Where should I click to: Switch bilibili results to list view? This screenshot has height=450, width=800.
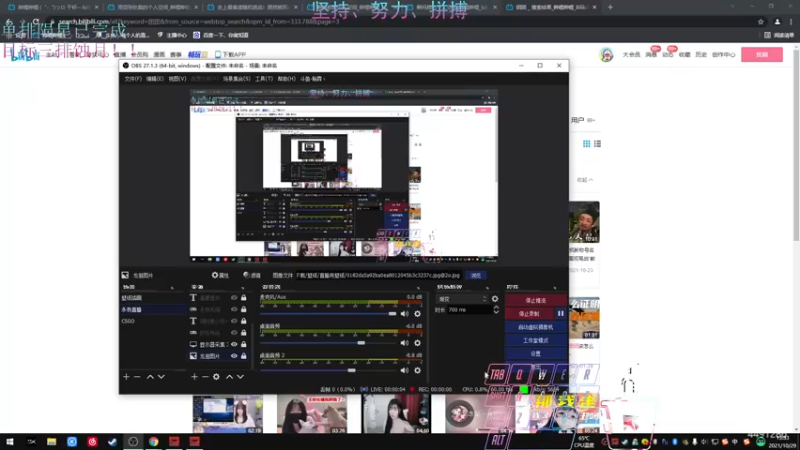(x=597, y=144)
